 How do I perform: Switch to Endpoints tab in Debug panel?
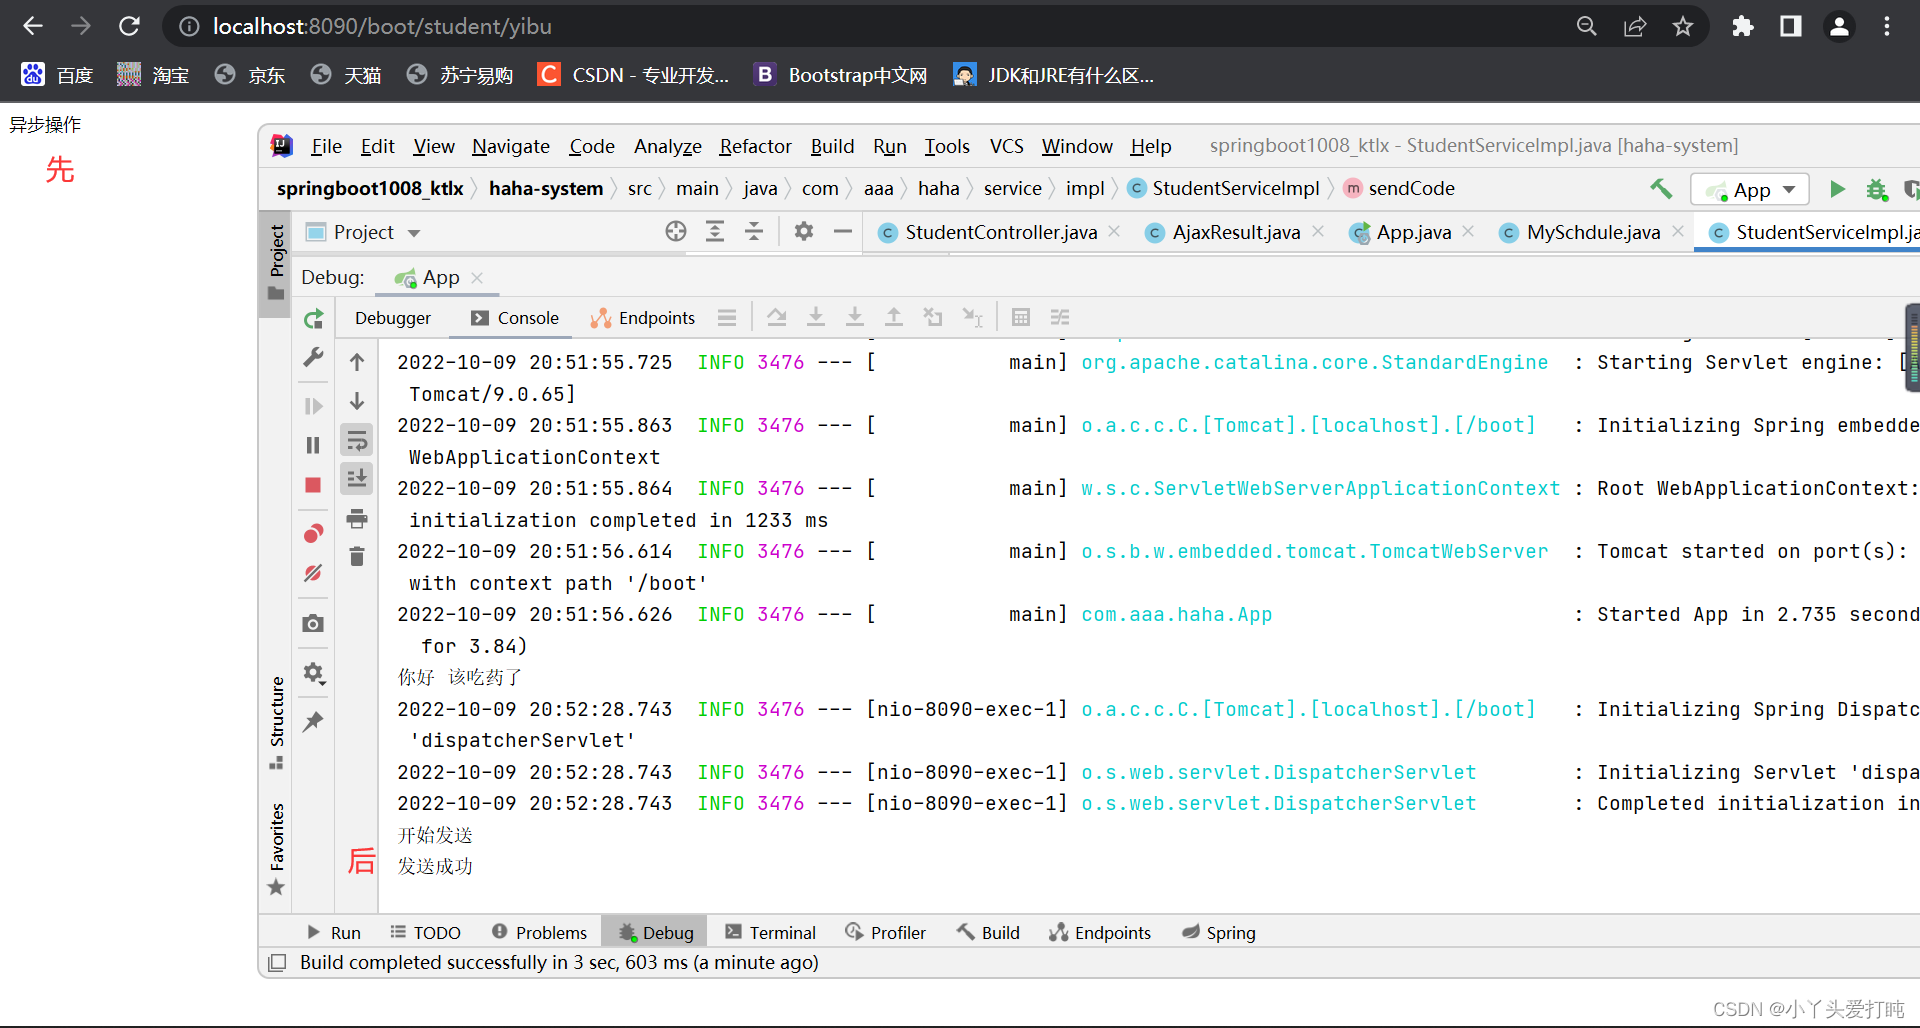(643, 318)
